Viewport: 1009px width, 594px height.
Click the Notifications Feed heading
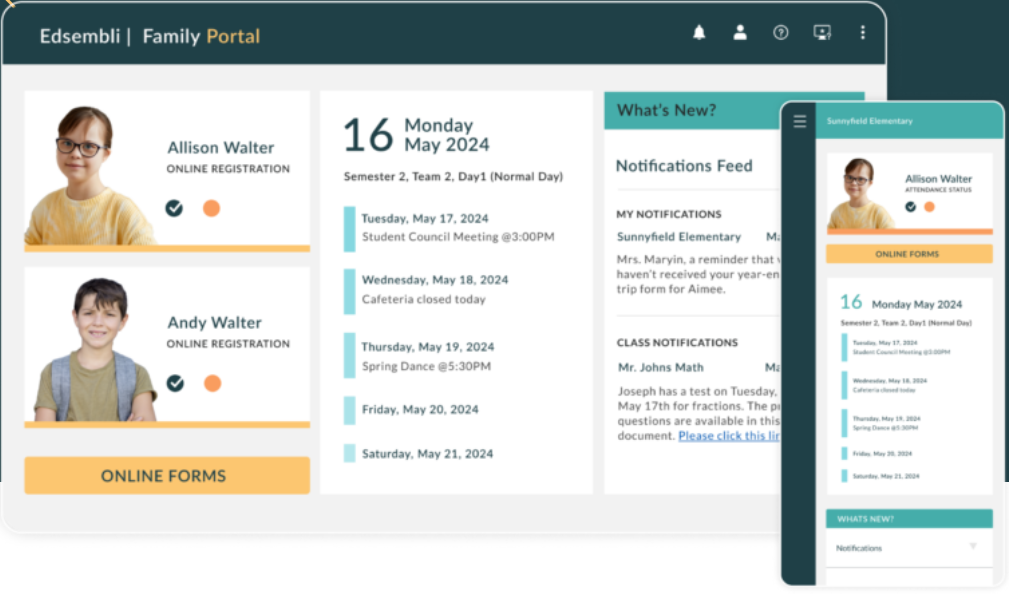pos(684,166)
